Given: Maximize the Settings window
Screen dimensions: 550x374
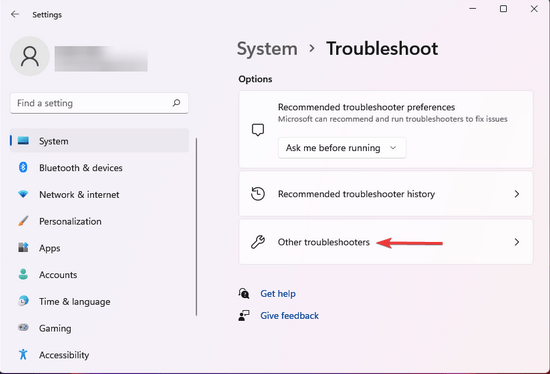Looking at the screenshot, I should tap(503, 8).
